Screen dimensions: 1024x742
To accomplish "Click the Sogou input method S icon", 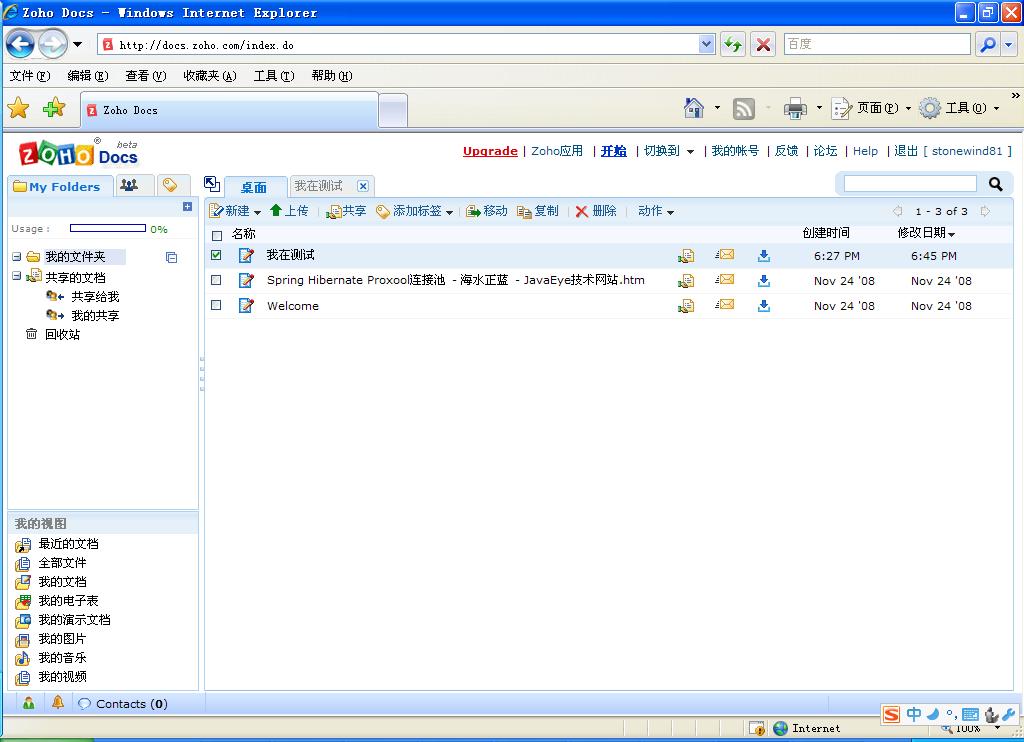I will [x=891, y=714].
